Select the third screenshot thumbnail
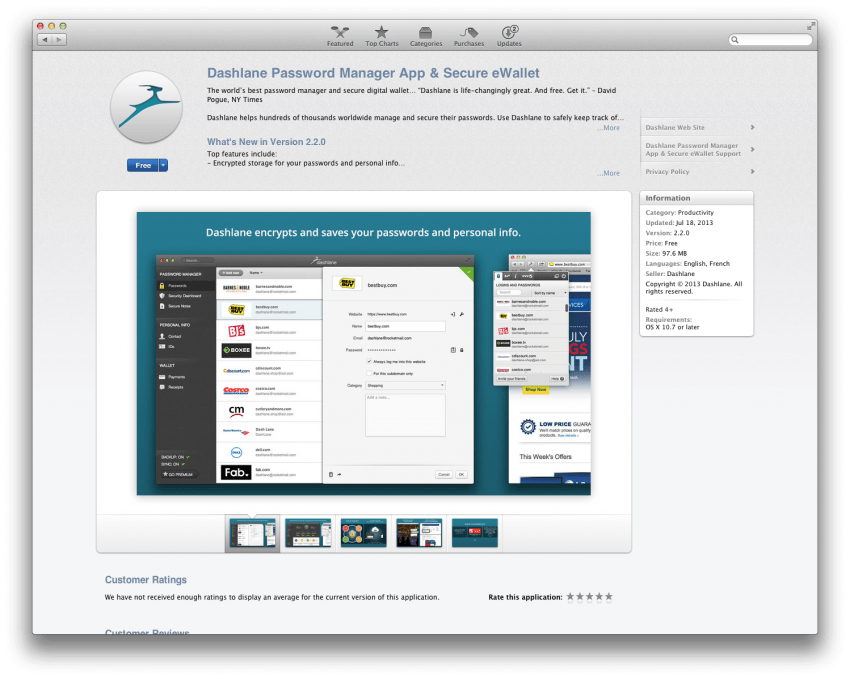The image size is (850, 679). click(363, 533)
